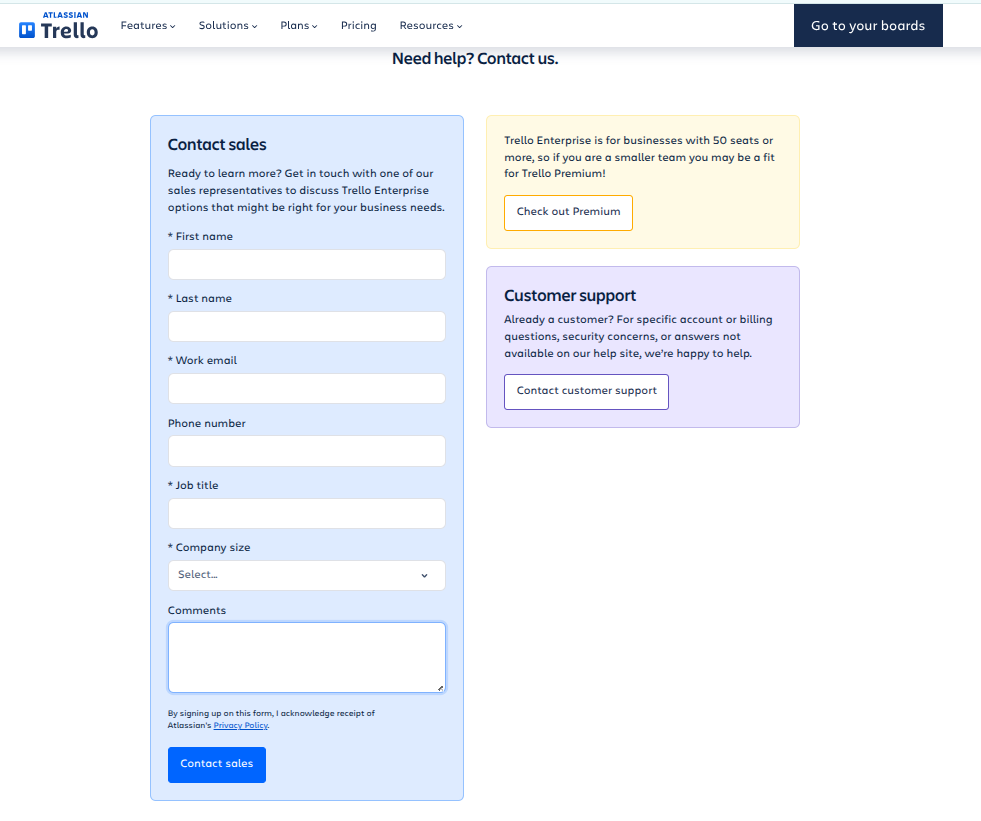Click Check out Premium button
The height and width of the screenshot is (821, 981).
click(x=568, y=213)
